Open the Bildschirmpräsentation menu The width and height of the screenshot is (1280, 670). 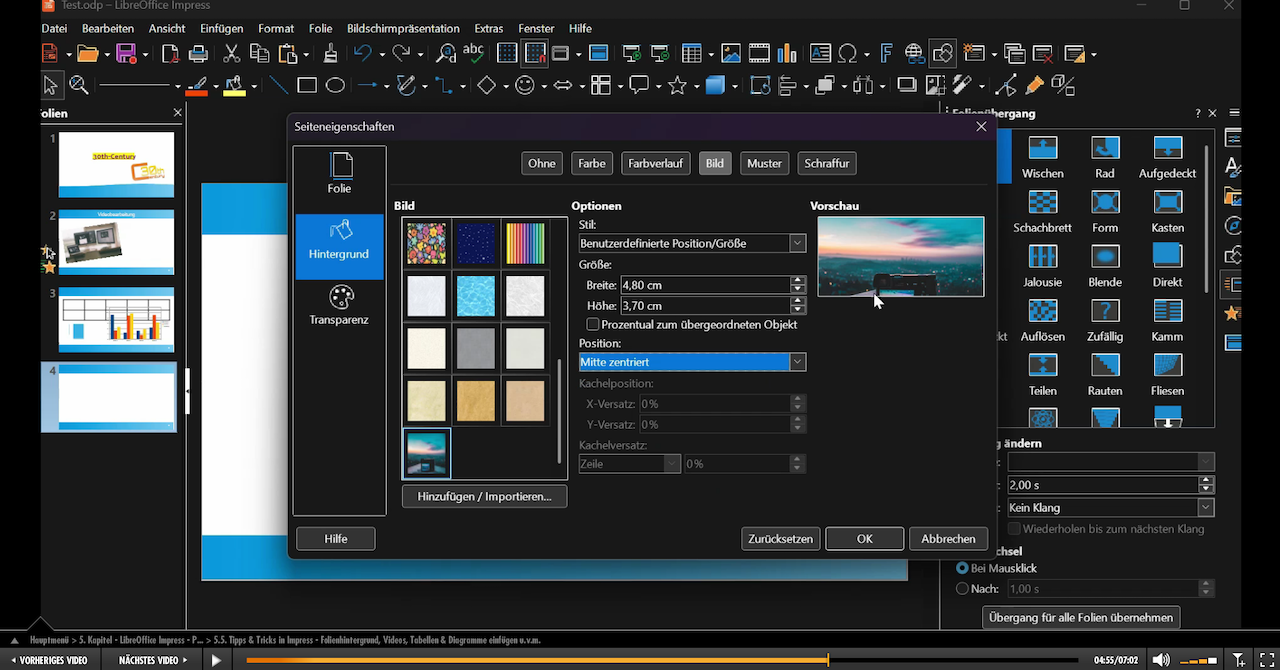click(x=403, y=28)
